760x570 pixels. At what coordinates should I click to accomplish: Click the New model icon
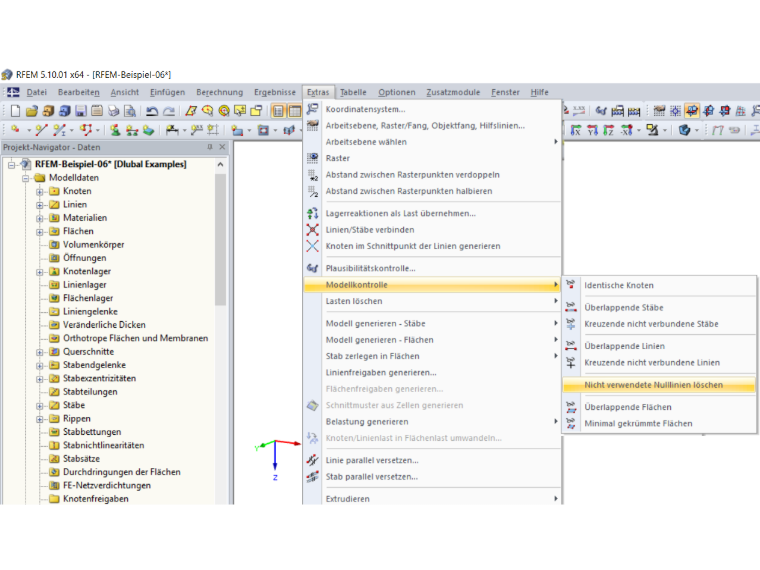16,111
